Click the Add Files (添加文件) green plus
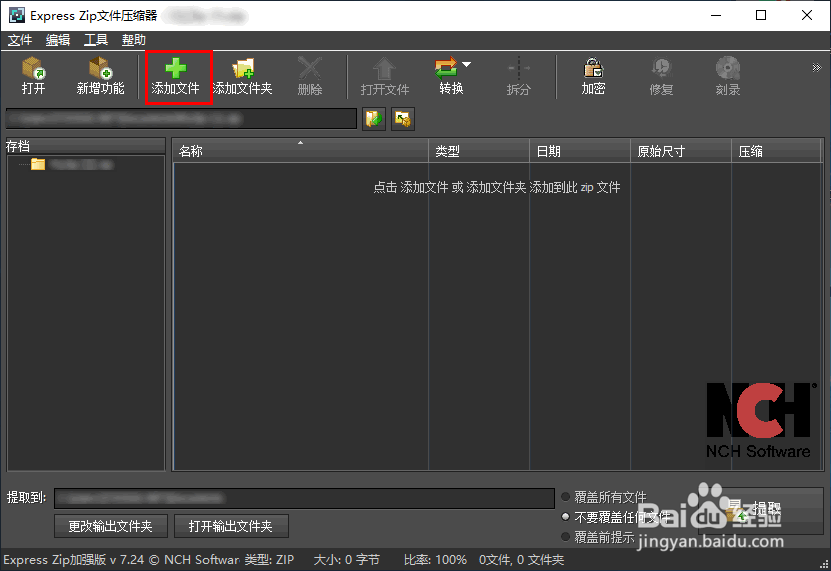 coord(175,69)
